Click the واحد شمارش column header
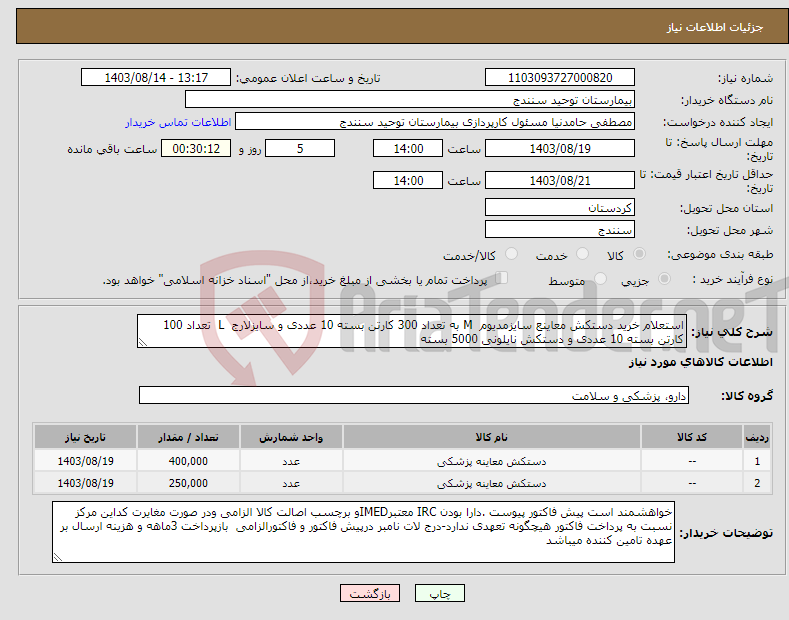The height and width of the screenshot is (620, 789). [291, 437]
